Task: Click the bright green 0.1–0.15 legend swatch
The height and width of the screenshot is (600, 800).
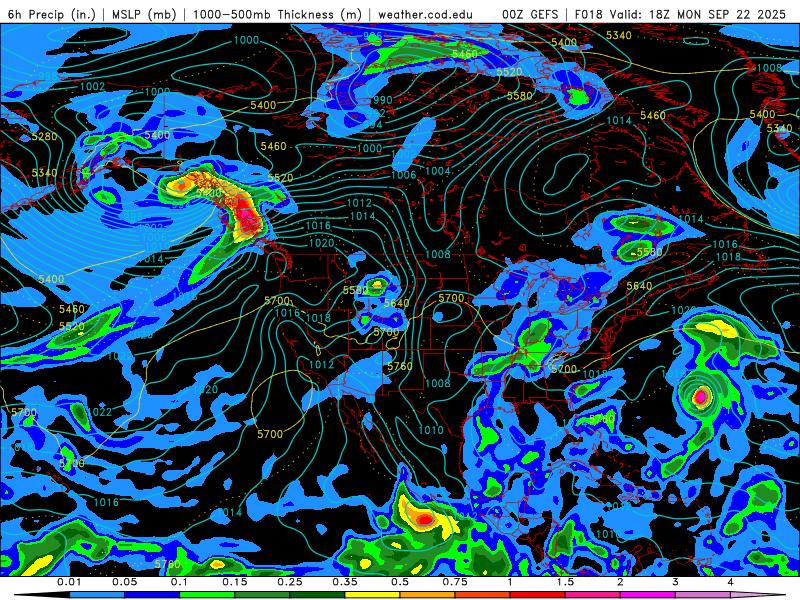Action: (x=207, y=595)
